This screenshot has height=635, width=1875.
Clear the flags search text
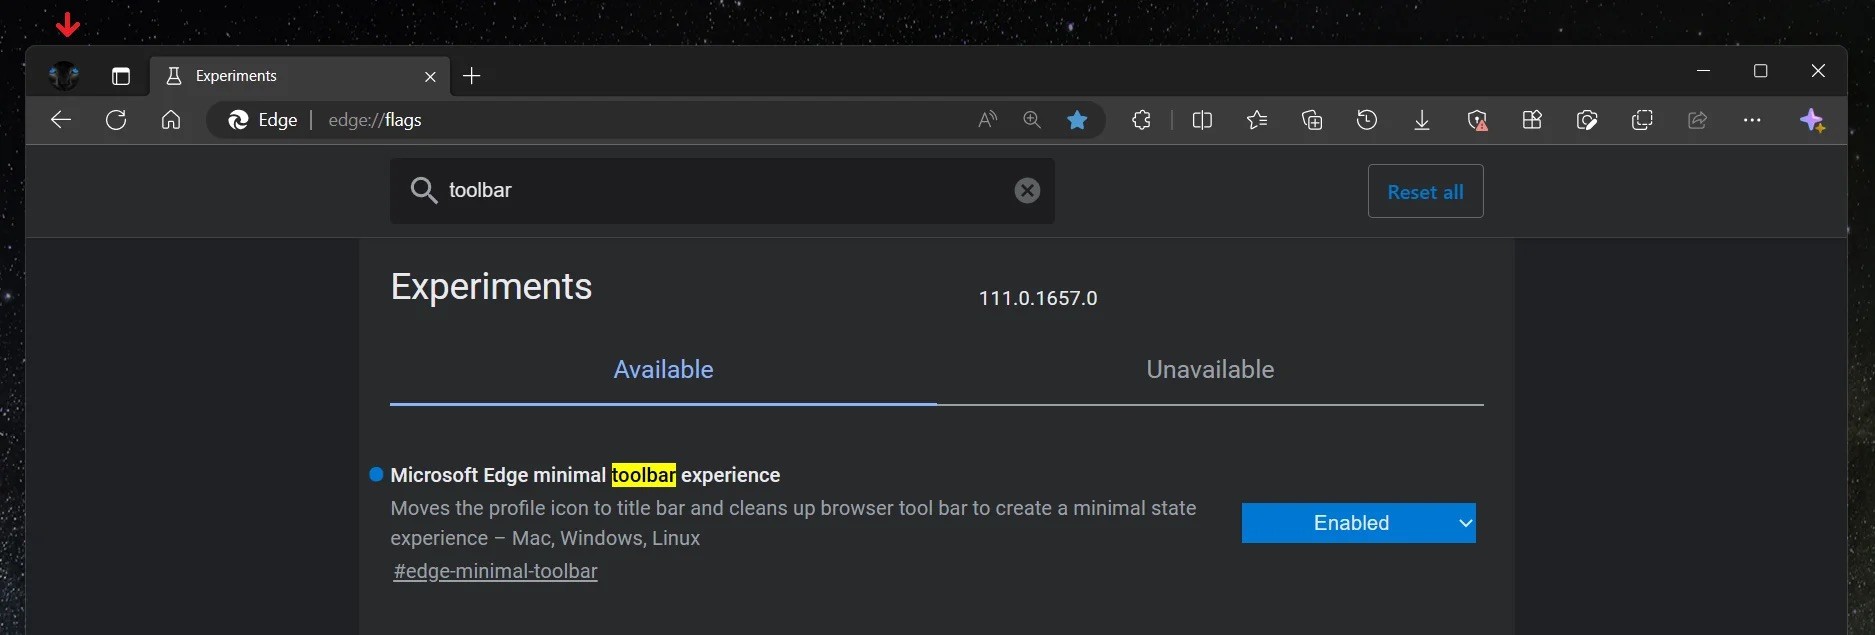[x=1027, y=190]
